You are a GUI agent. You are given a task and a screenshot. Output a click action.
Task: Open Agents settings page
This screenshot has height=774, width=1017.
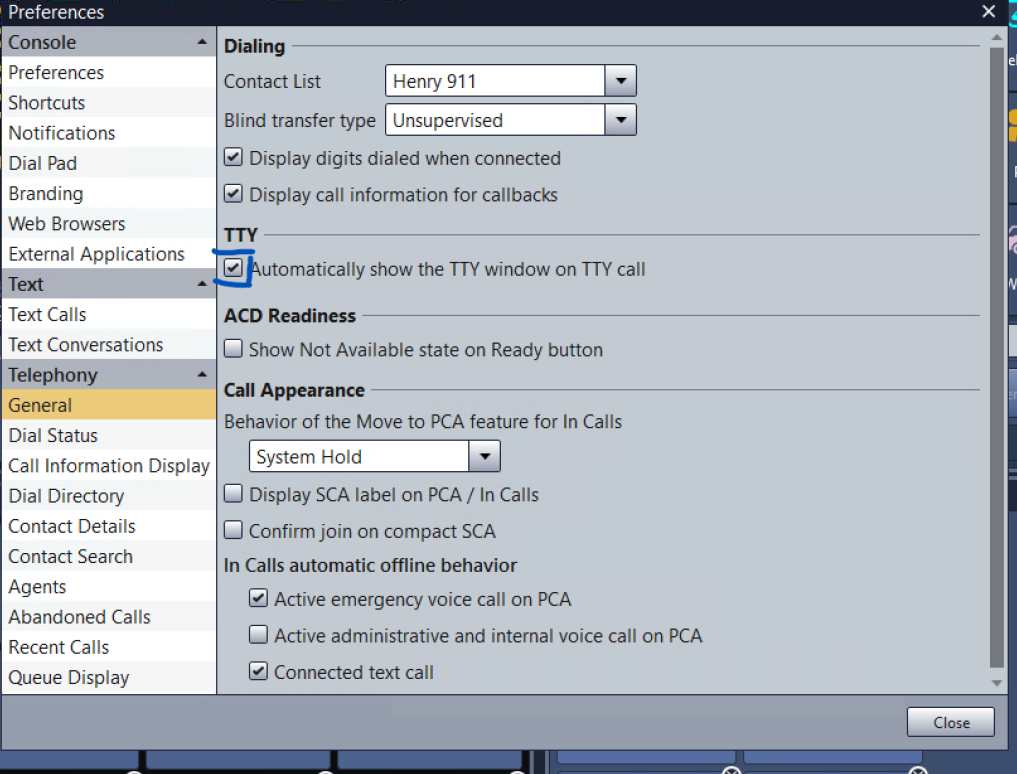click(109, 587)
